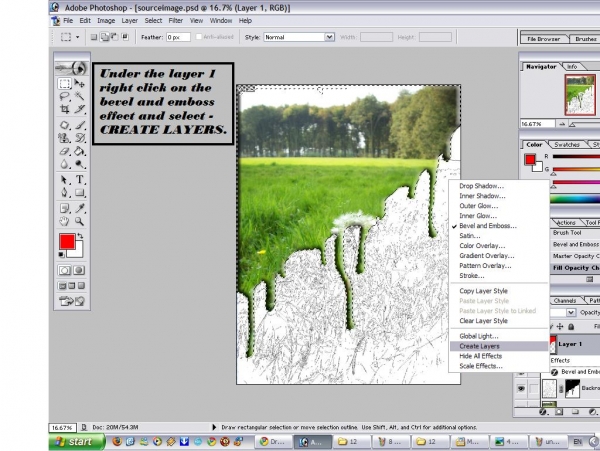
Task: Select the Brush tool in toolbox
Action: pyautogui.click(x=79, y=125)
